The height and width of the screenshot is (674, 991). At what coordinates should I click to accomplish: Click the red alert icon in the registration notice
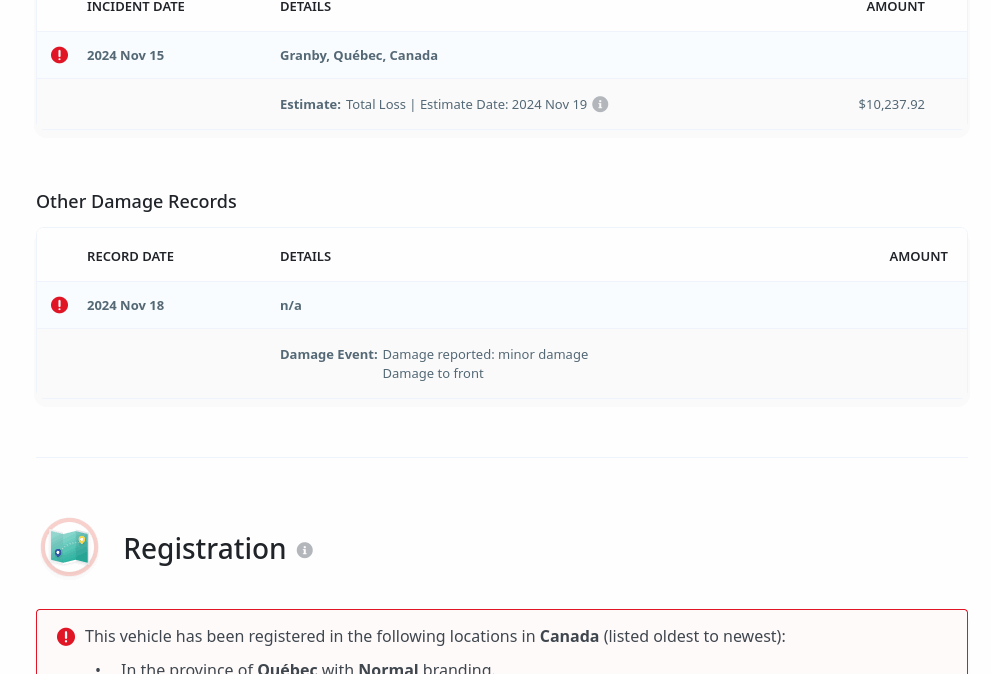(x=66, y=637)
